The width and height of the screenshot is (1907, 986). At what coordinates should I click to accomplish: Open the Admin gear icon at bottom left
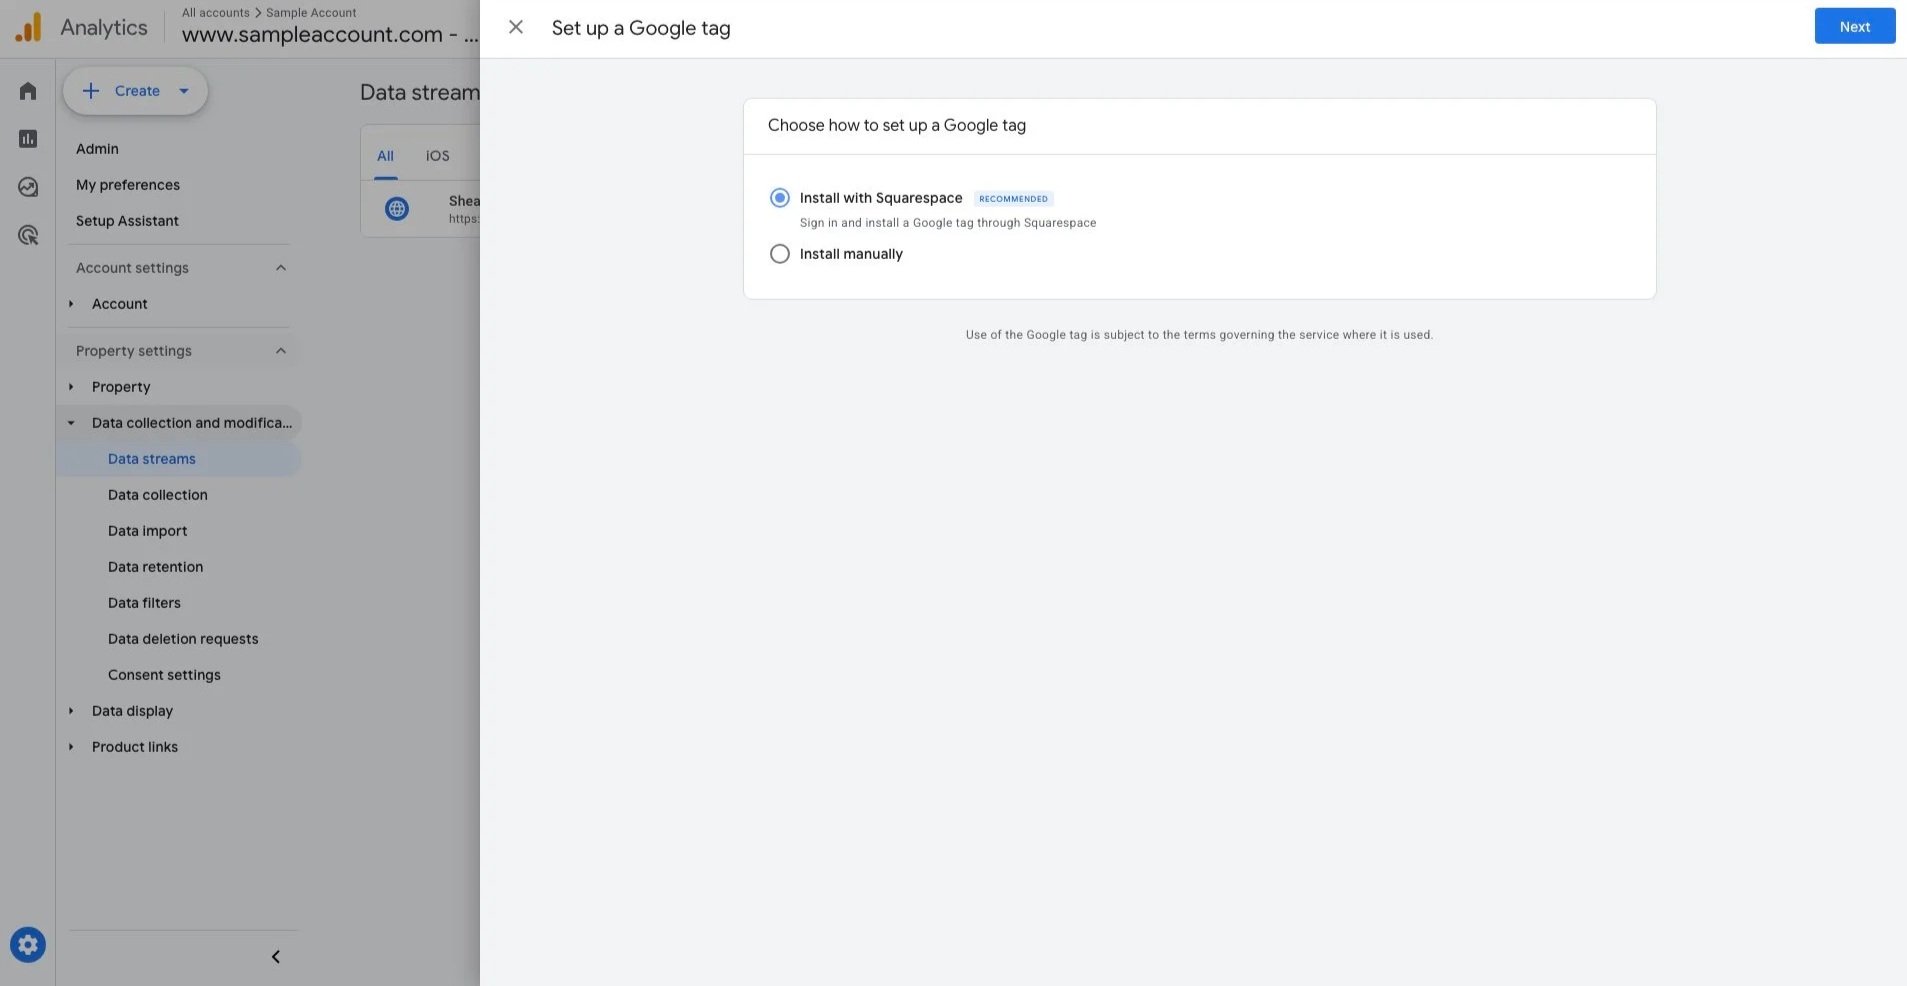28,944
